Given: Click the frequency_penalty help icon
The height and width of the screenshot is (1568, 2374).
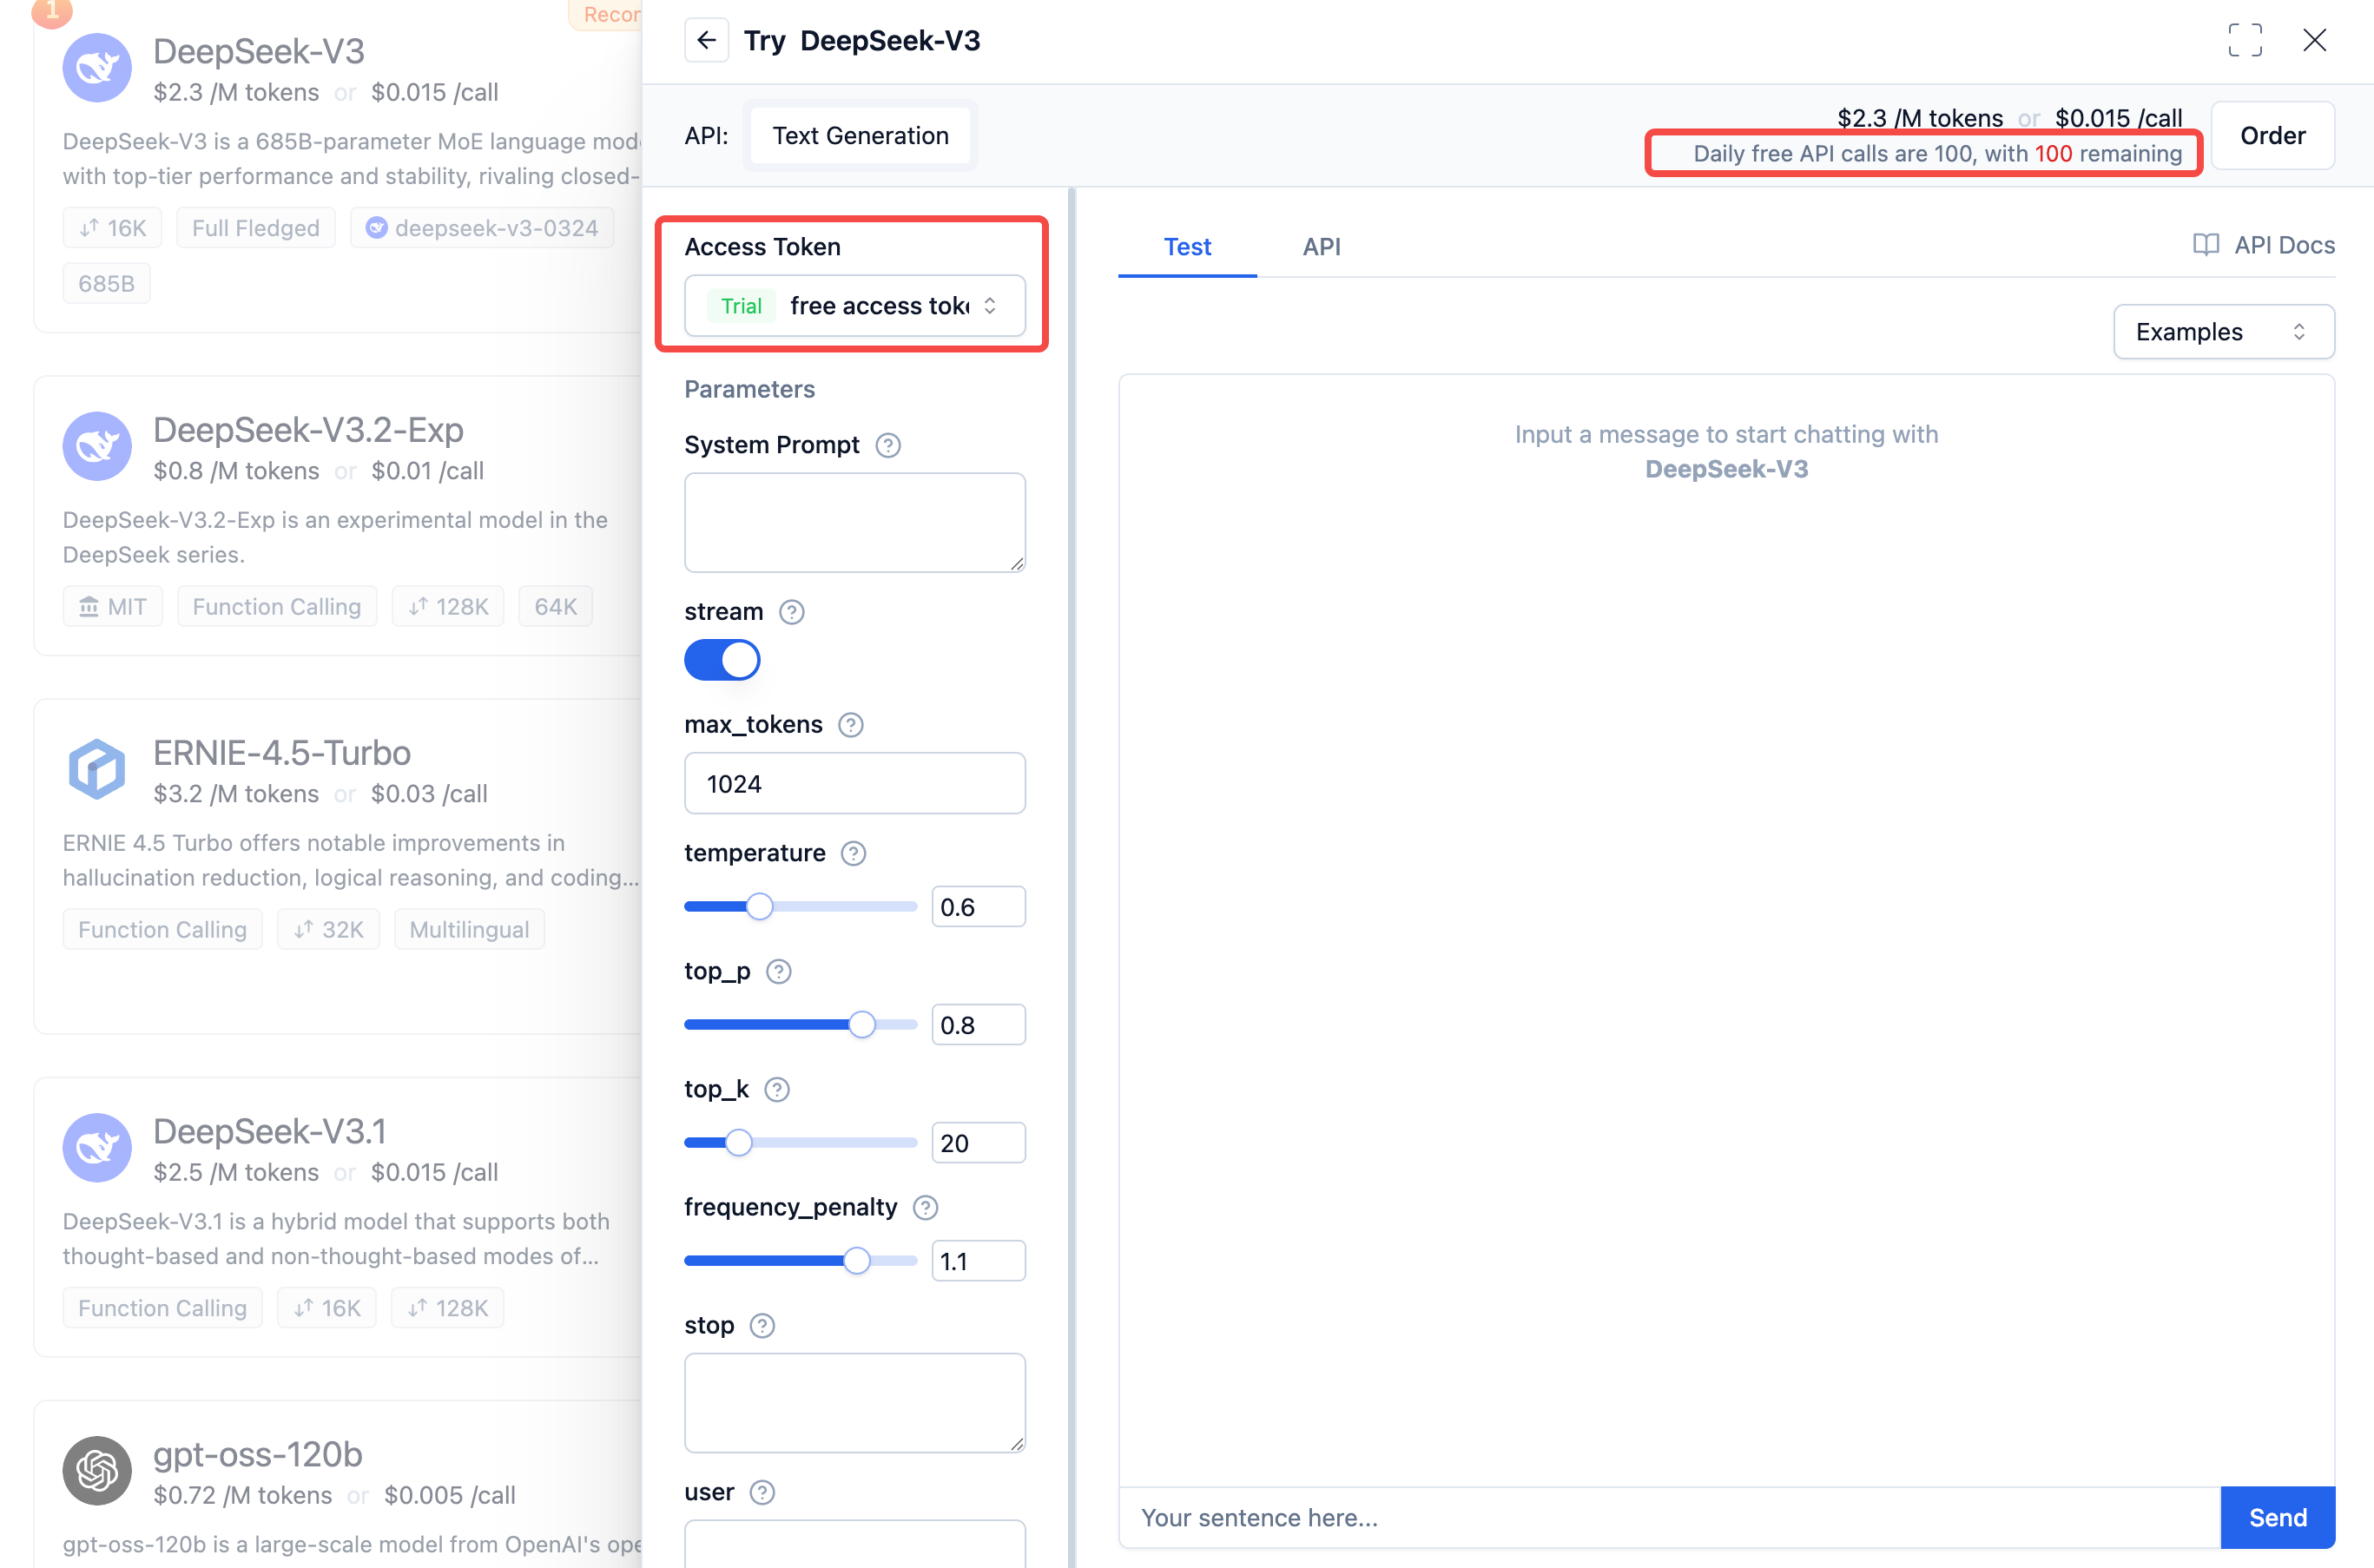Looking at the screenshot, I should 925,1208.
